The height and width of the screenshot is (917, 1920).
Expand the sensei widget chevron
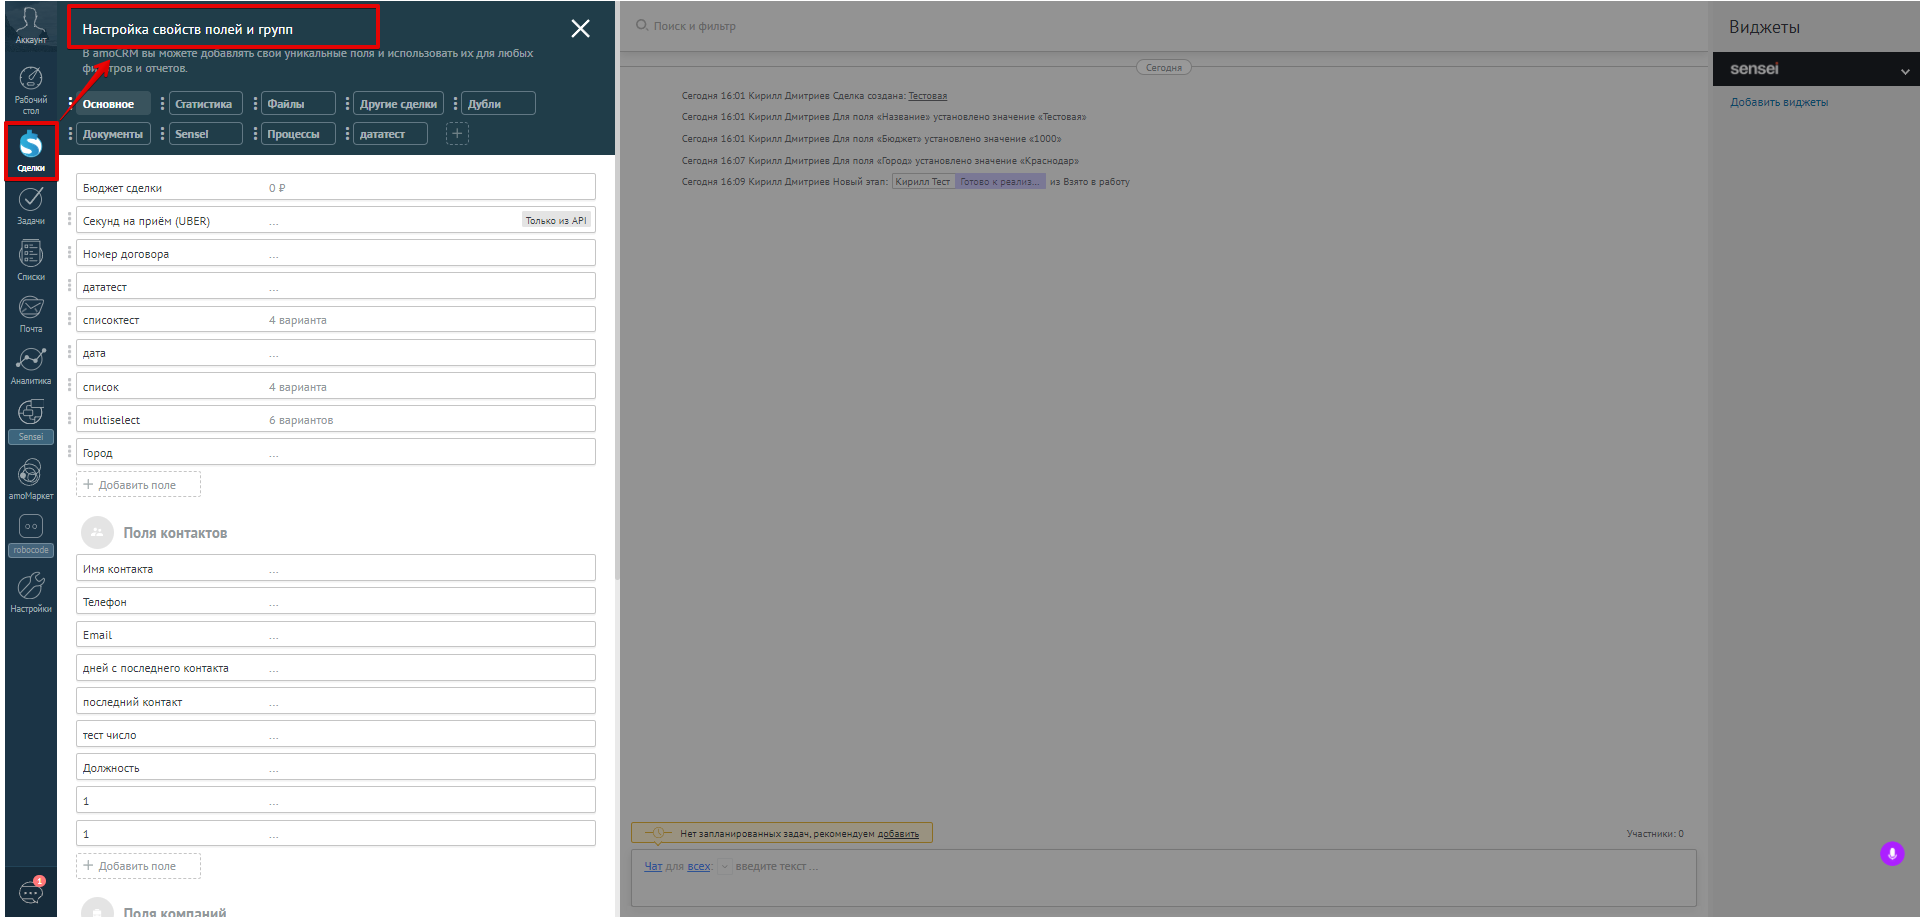click(1905, 71)
